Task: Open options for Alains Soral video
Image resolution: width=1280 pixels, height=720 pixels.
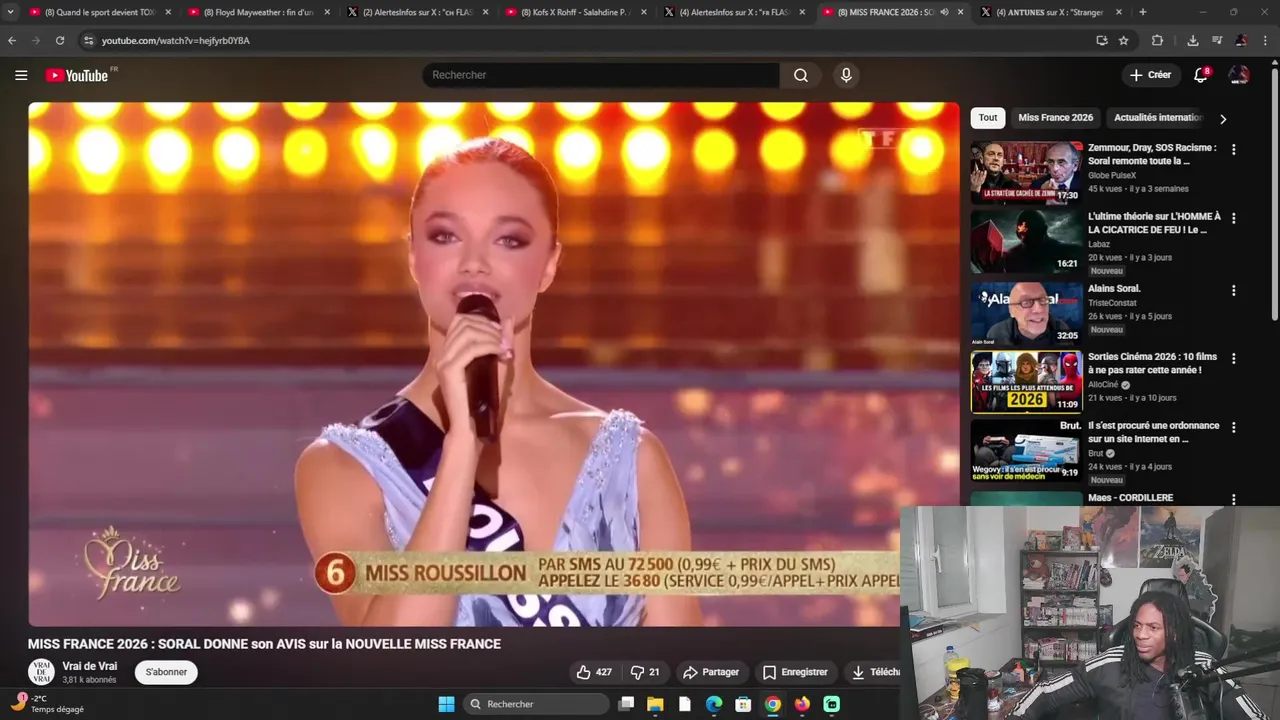Action: [x=1233, y=290]
